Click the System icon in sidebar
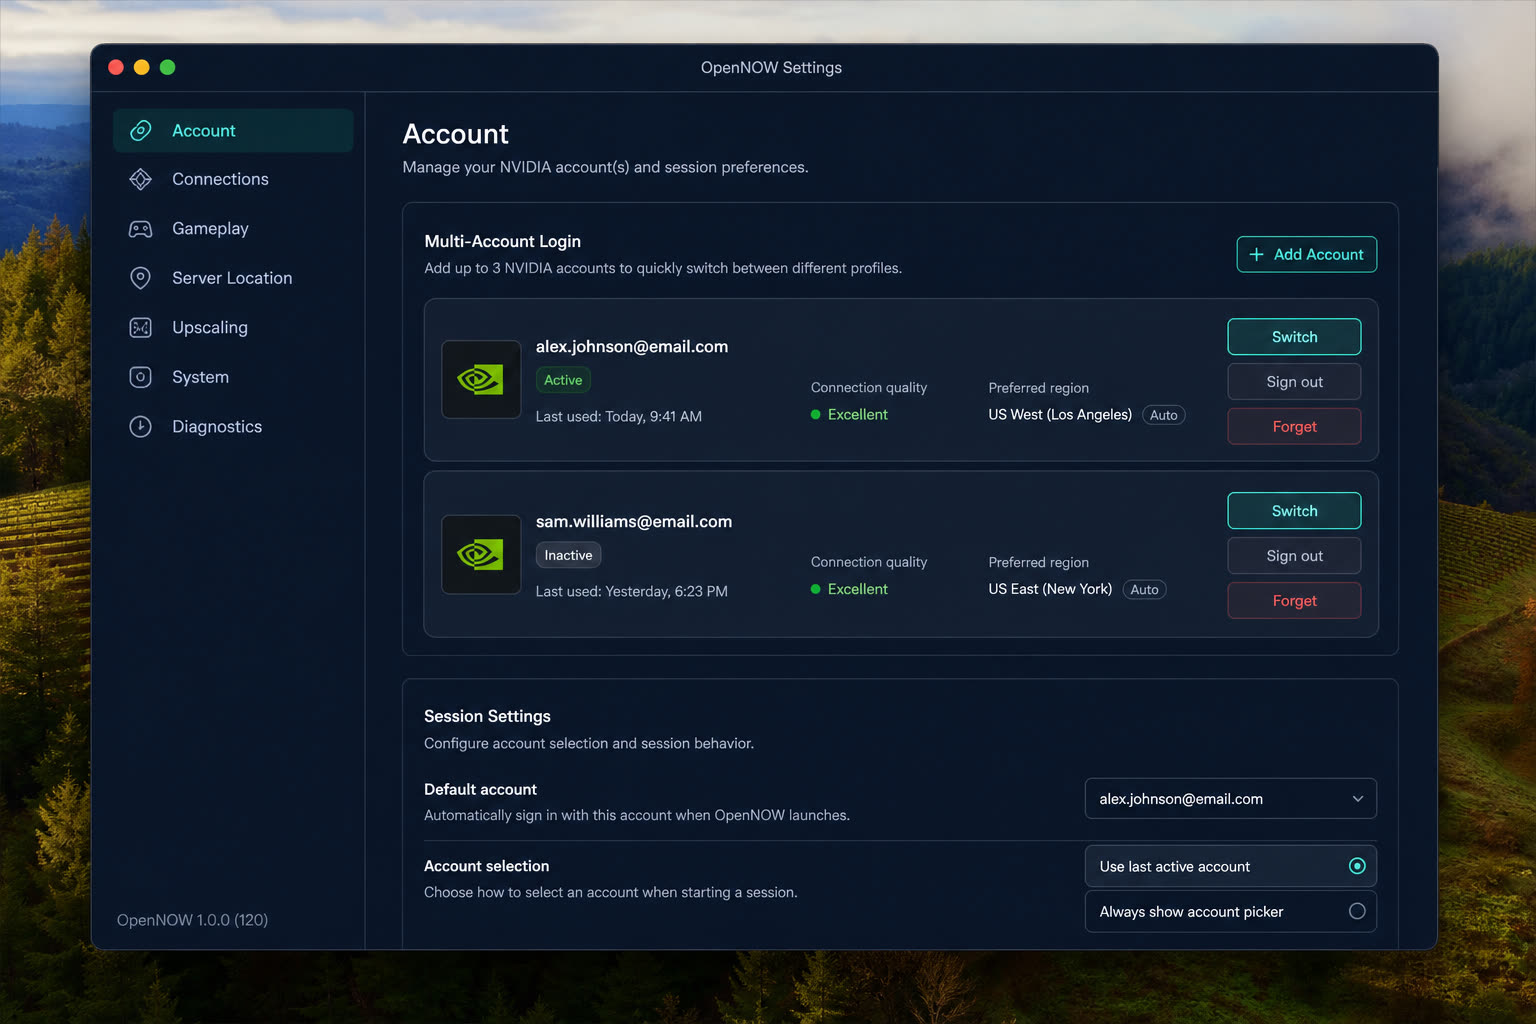 pos(141,377)
